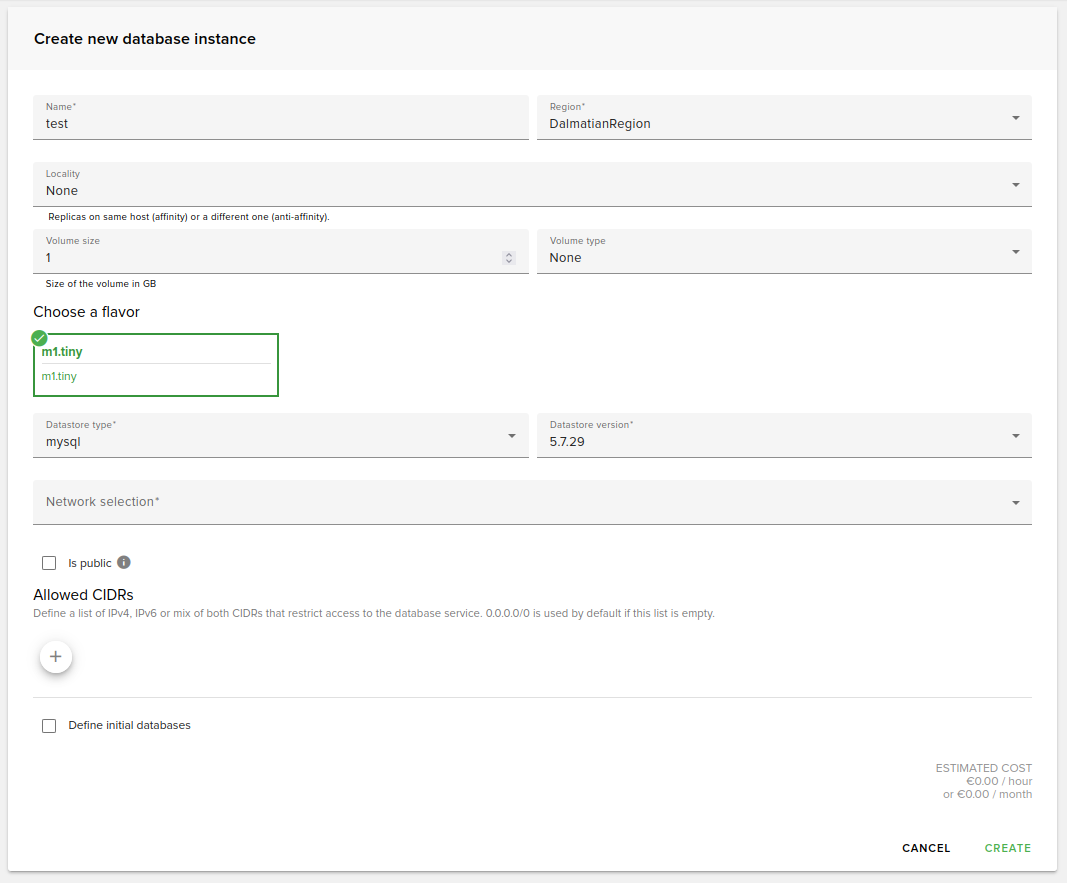Click the green checkmark on m1.tiny flavor

click(x=39, y=338)
